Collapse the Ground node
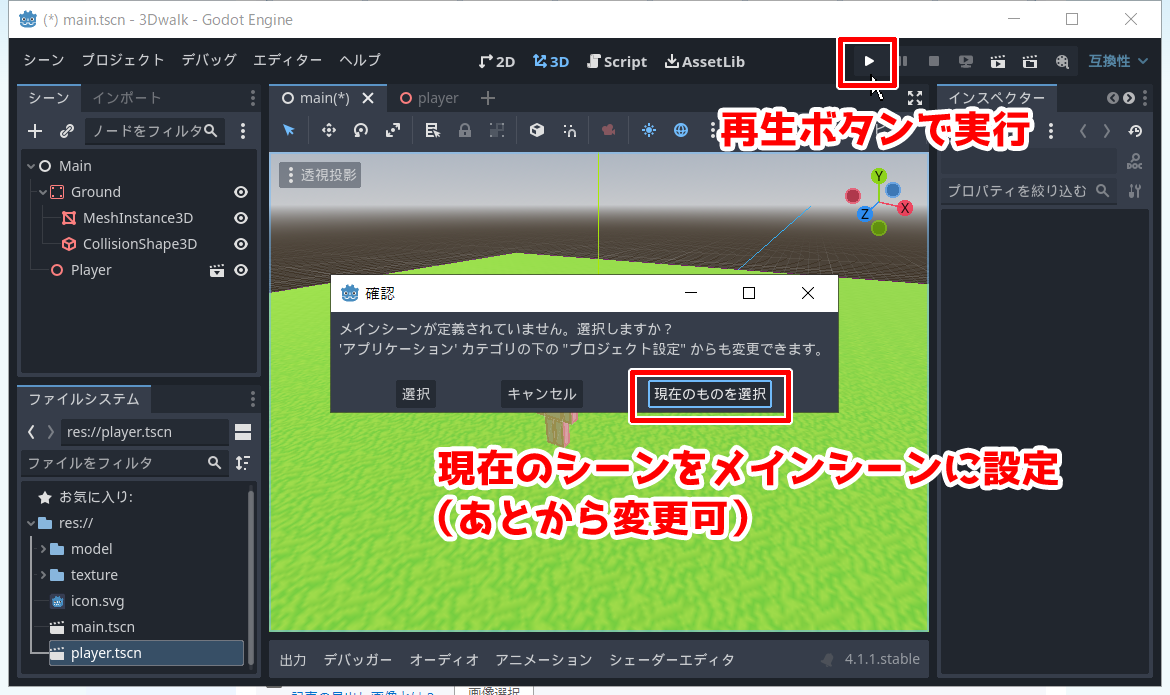This screenshot has width=1170, height=695. [x=43, y=192]
